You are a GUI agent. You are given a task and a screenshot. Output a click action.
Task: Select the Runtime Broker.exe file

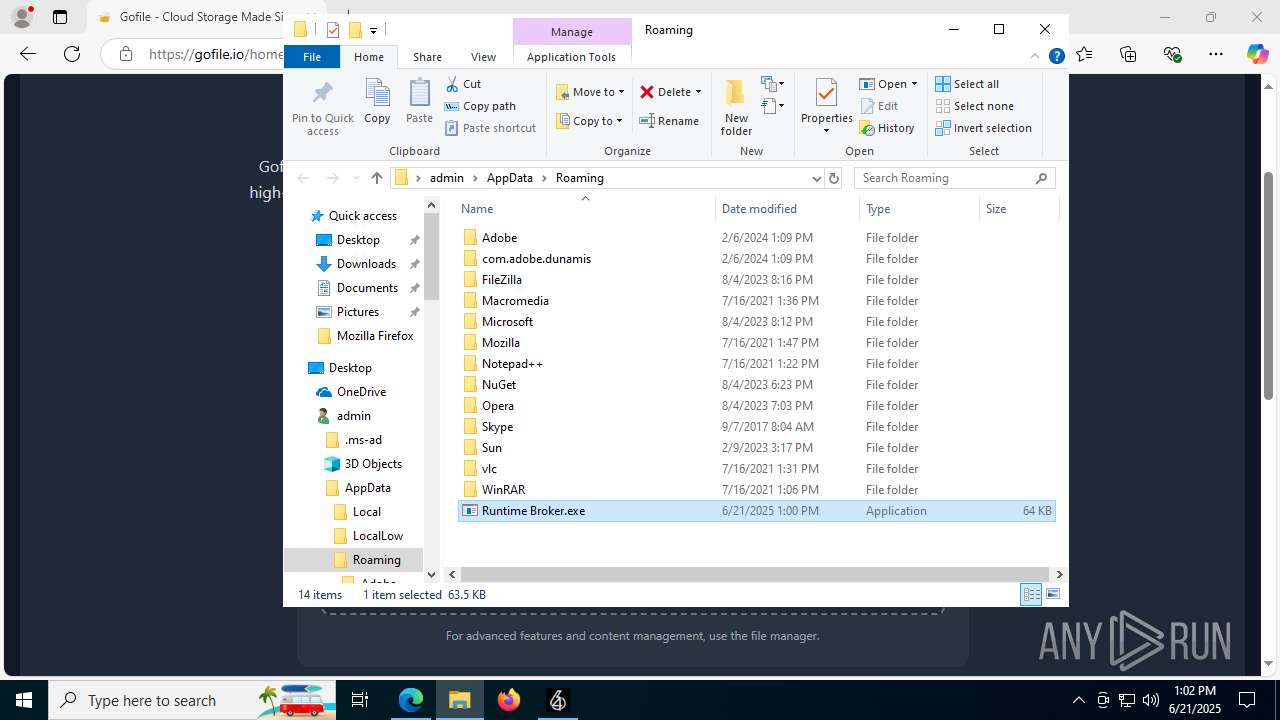coord(756,511)
